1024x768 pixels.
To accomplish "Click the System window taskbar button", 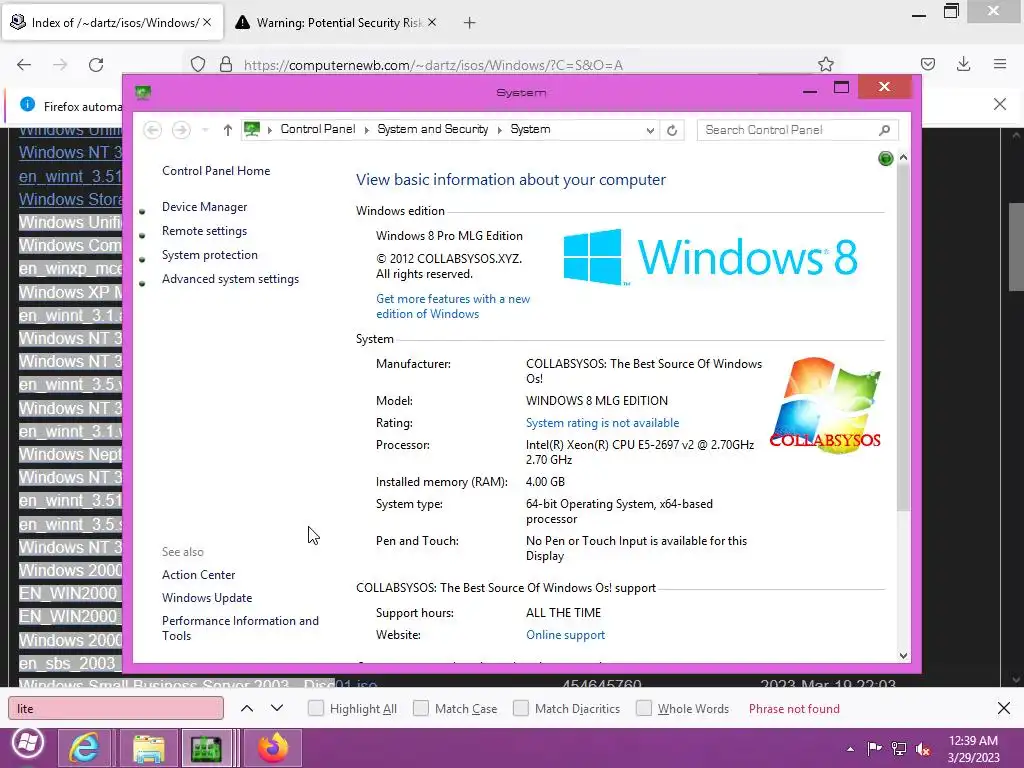I will pyautogui.click(x=208, y=748).
